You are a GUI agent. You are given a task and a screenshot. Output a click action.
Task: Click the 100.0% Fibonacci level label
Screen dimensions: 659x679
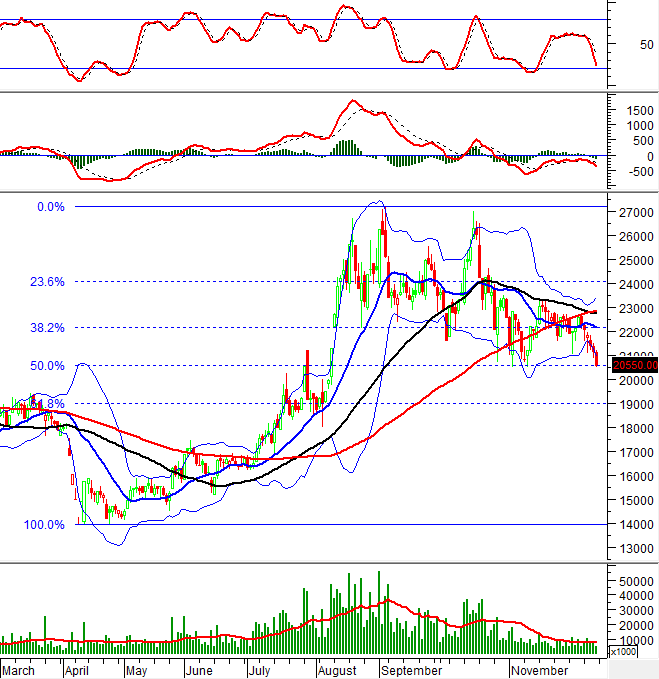point(44,524)
